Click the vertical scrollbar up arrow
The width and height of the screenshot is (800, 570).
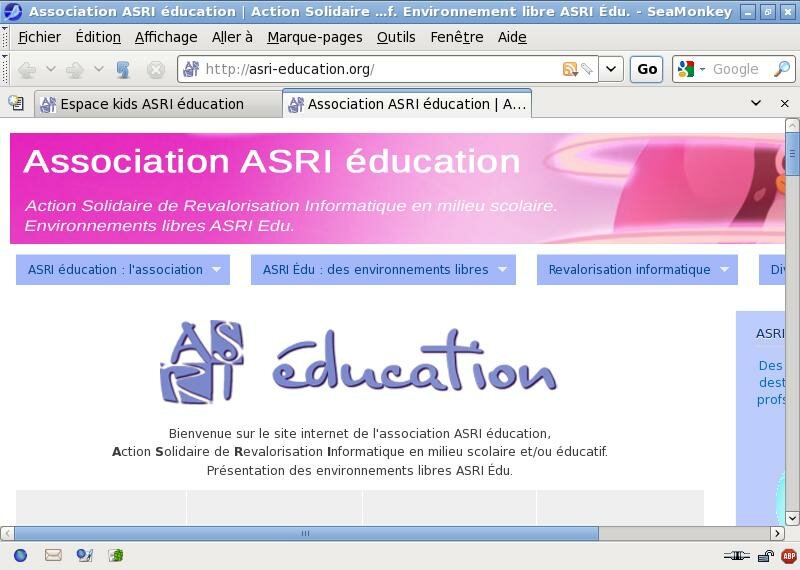point(792,125)
